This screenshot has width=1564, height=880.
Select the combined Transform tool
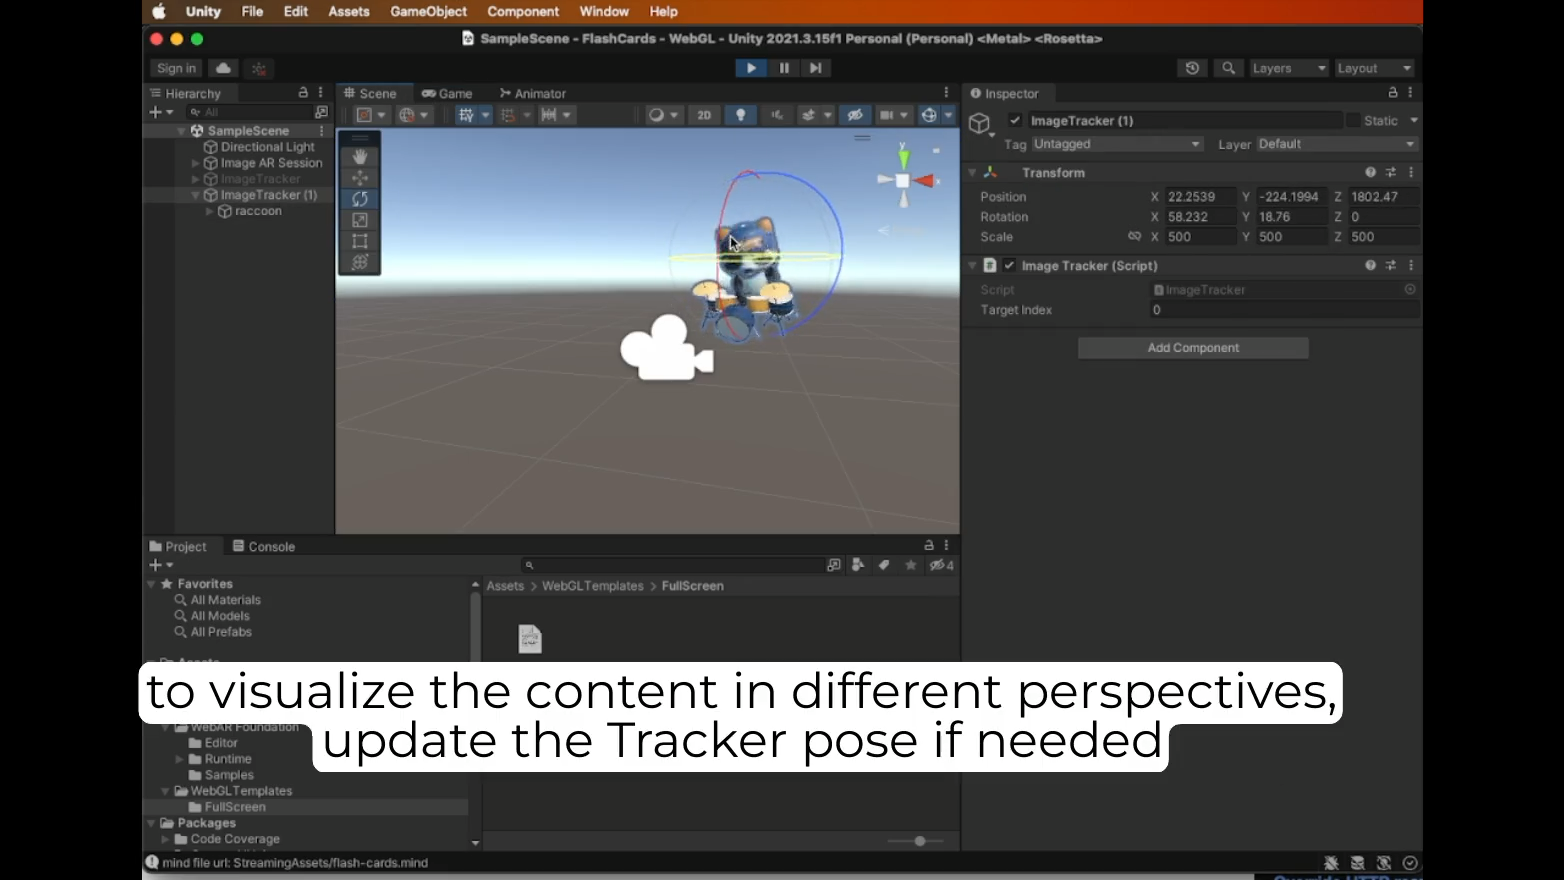point(360,262)
